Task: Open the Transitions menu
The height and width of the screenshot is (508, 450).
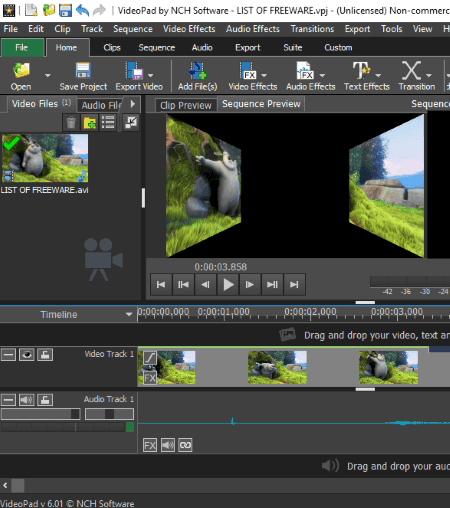Action: pos(312,29)
